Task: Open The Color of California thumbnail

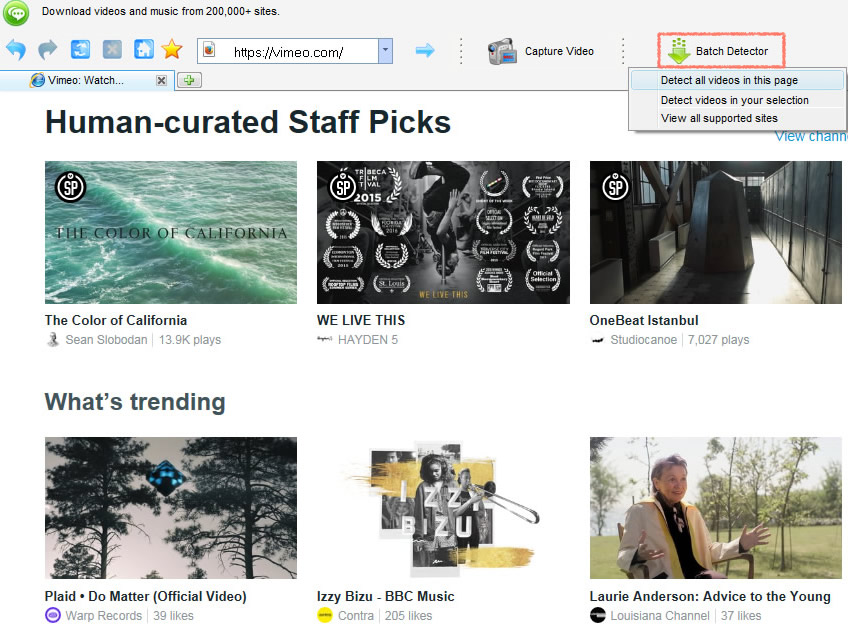Action: (171, 232)
